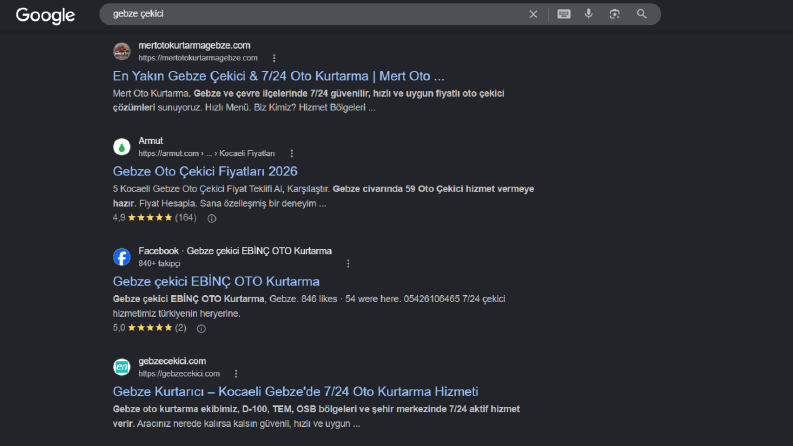Show rating info next to Armut 4,9 stars
The height and width of the screenshot is (446, 793).
point(212,218)
